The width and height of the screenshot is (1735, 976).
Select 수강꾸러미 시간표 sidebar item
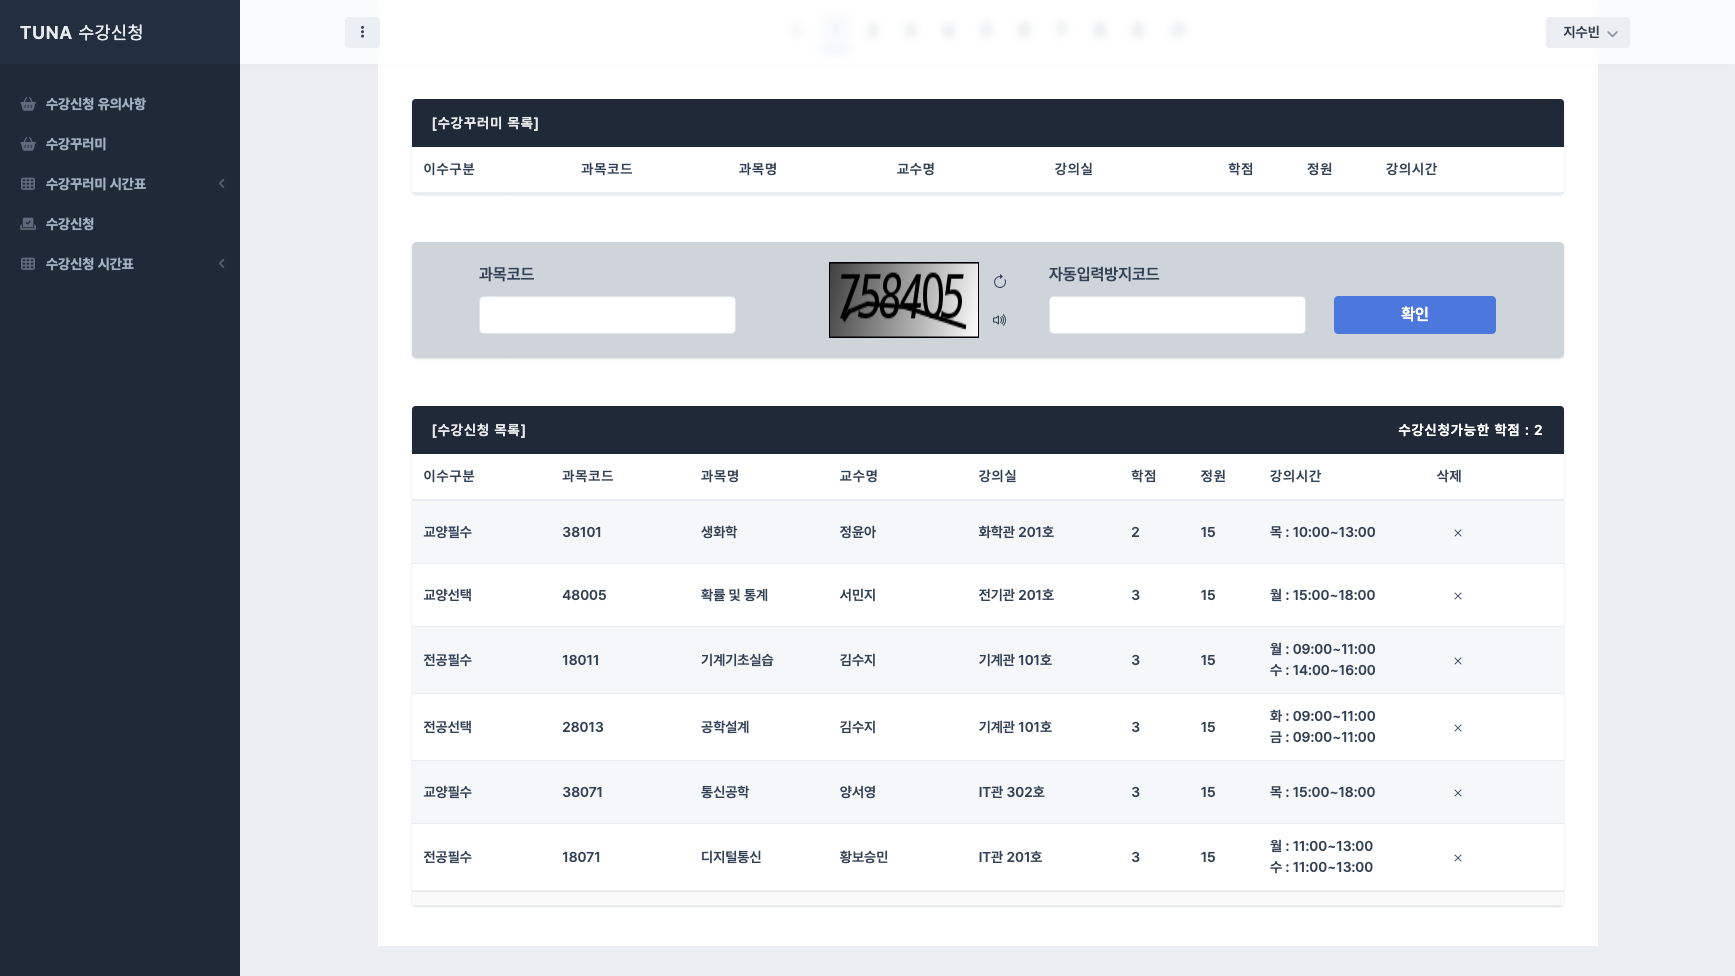(x=95, y=184)
